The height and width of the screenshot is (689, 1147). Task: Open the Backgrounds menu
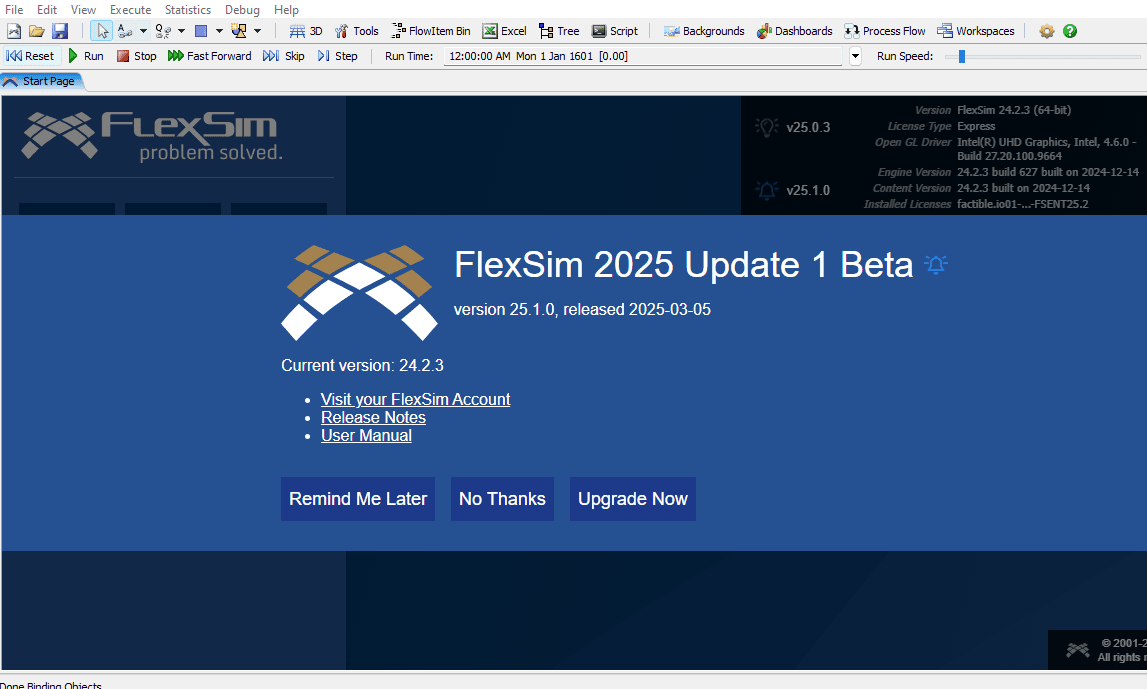click(704, 31)
